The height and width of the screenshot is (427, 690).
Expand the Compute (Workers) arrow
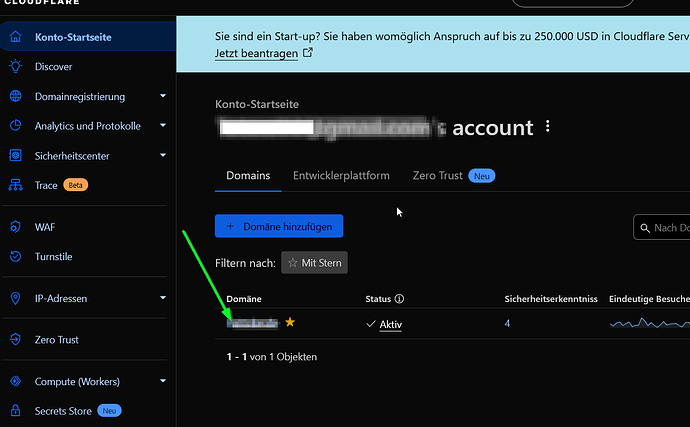(163, 381)
